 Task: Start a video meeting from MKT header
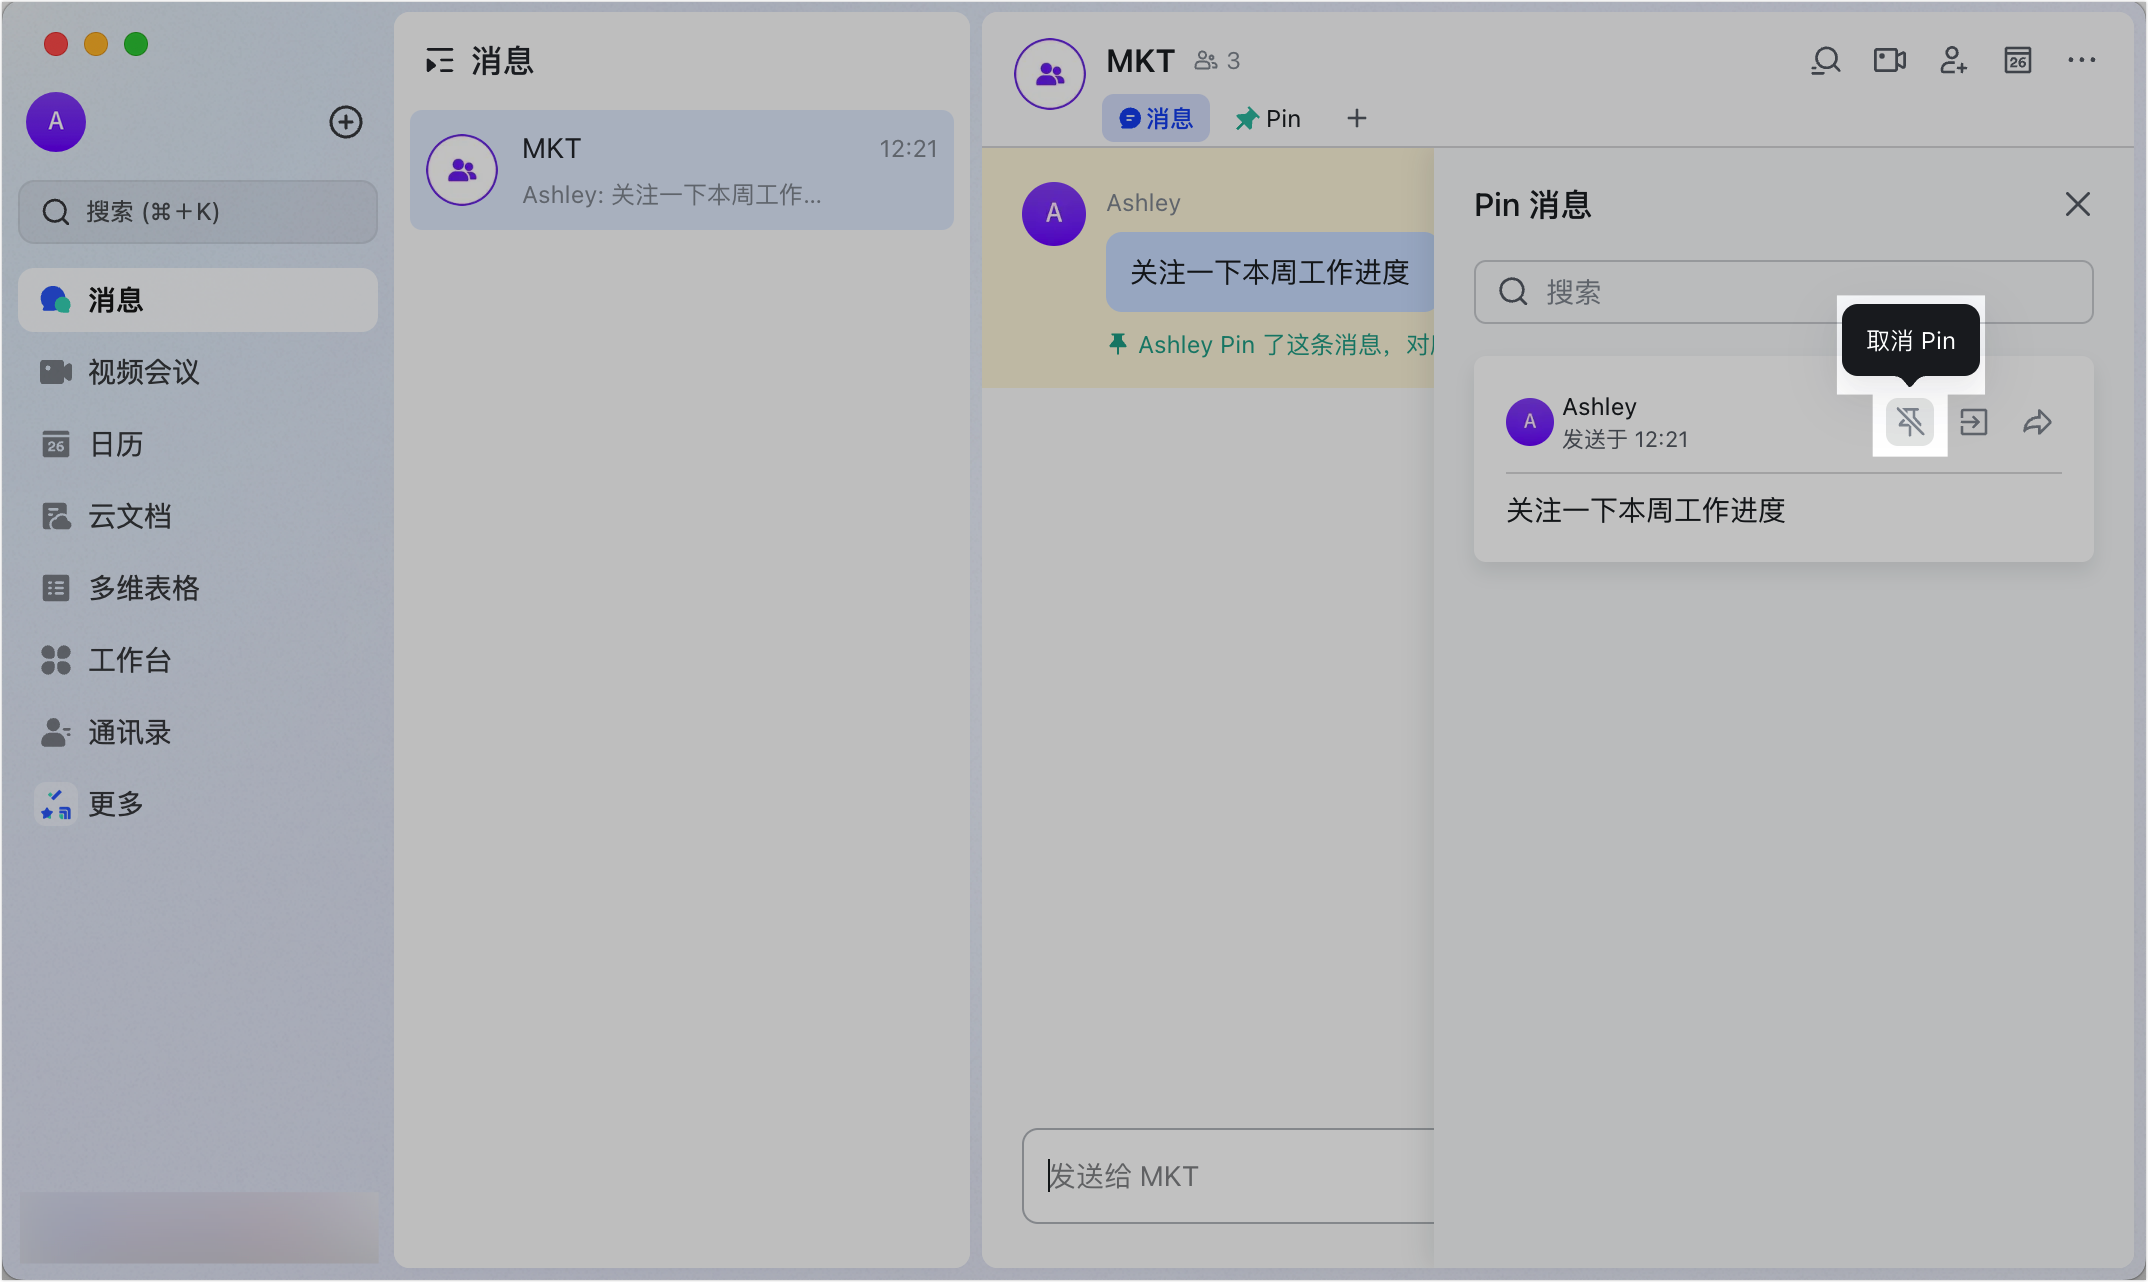(1889, 61)
